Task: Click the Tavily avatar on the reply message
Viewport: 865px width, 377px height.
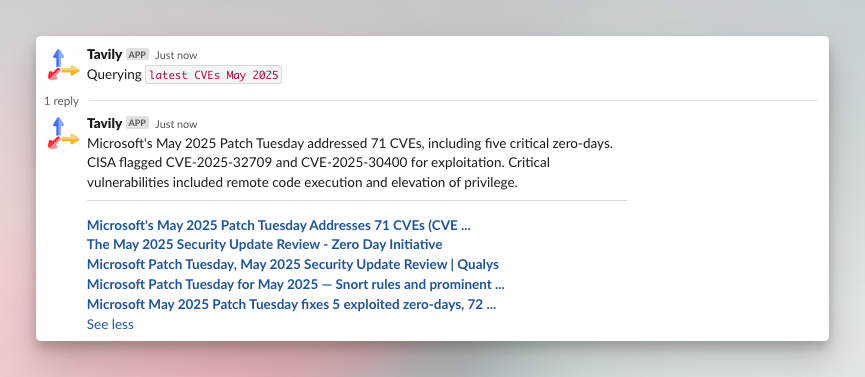Action: tap(63, 133)
